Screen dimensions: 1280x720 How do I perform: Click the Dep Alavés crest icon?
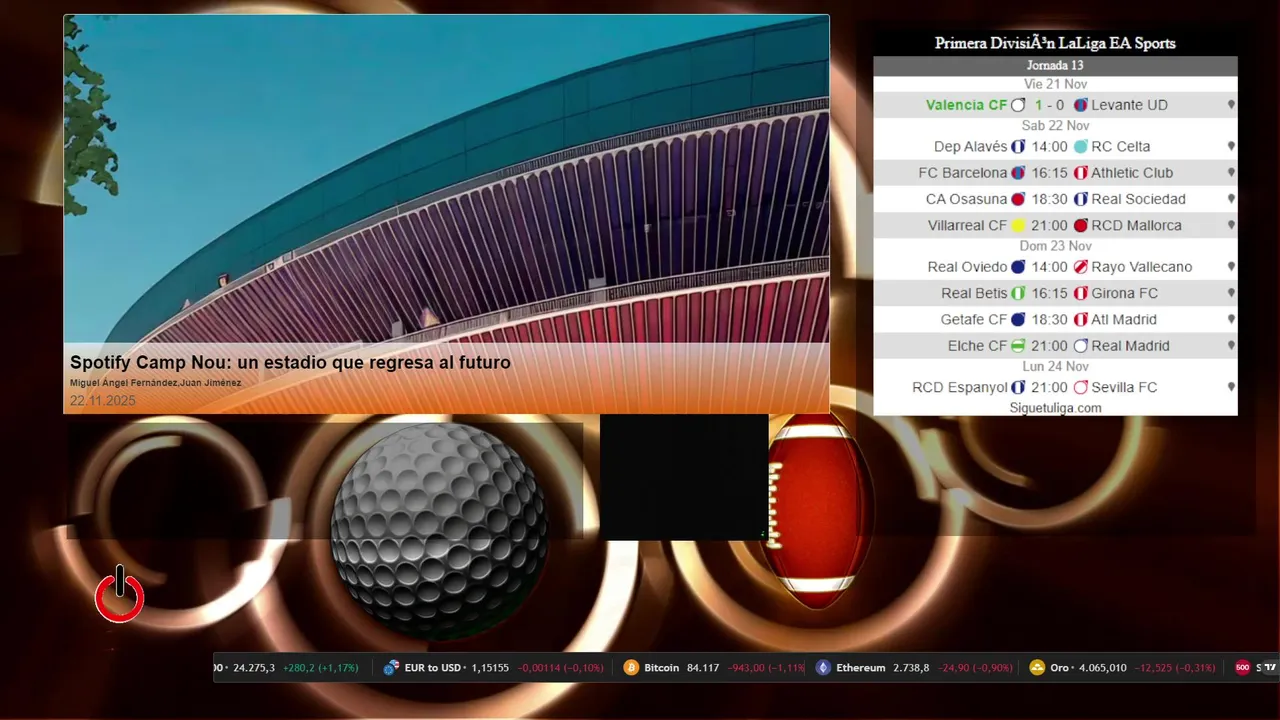(x=1018, y=147)
